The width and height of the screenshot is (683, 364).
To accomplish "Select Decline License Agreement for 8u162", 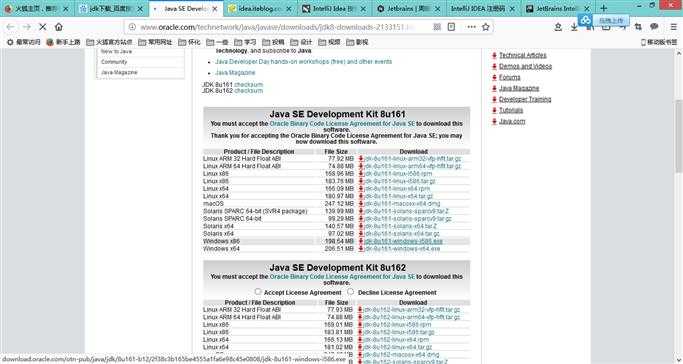I will click(x=351, y=292).
